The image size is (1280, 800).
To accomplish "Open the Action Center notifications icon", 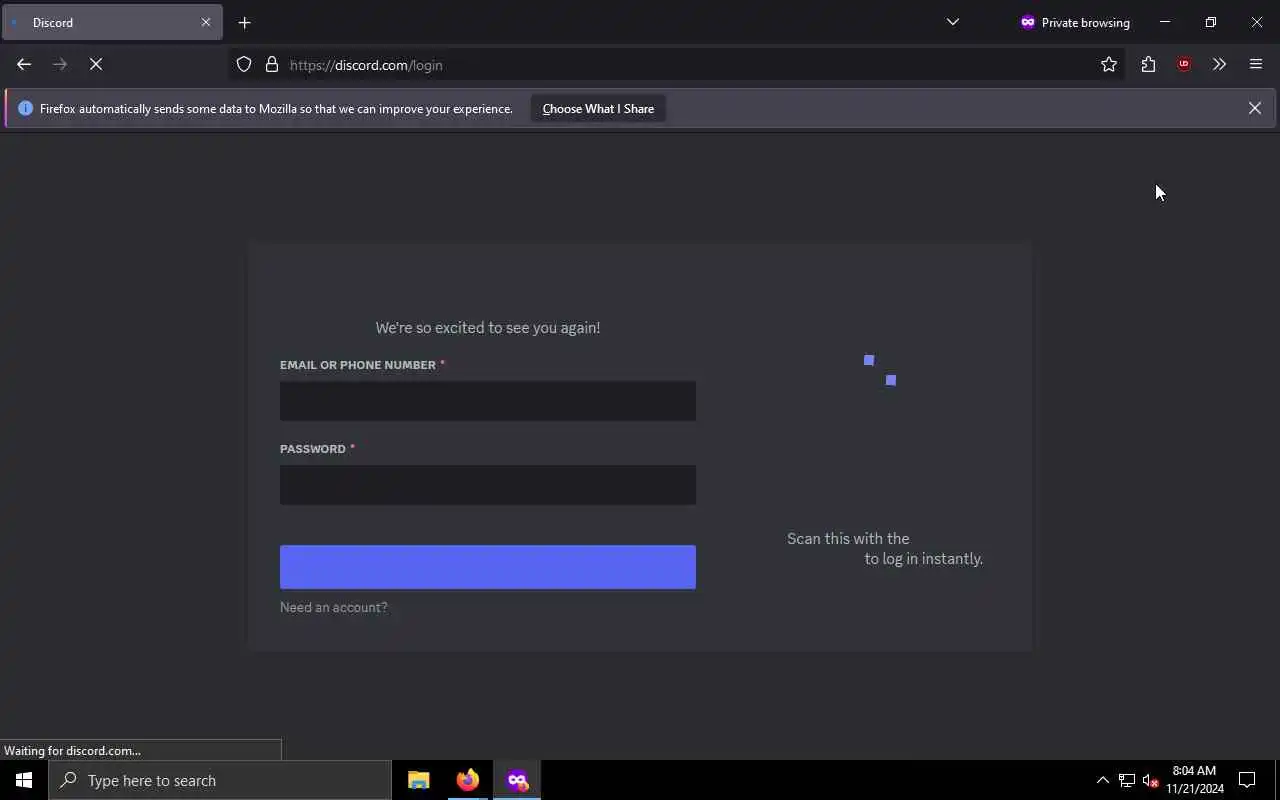I will click(x=1247, y=780).
